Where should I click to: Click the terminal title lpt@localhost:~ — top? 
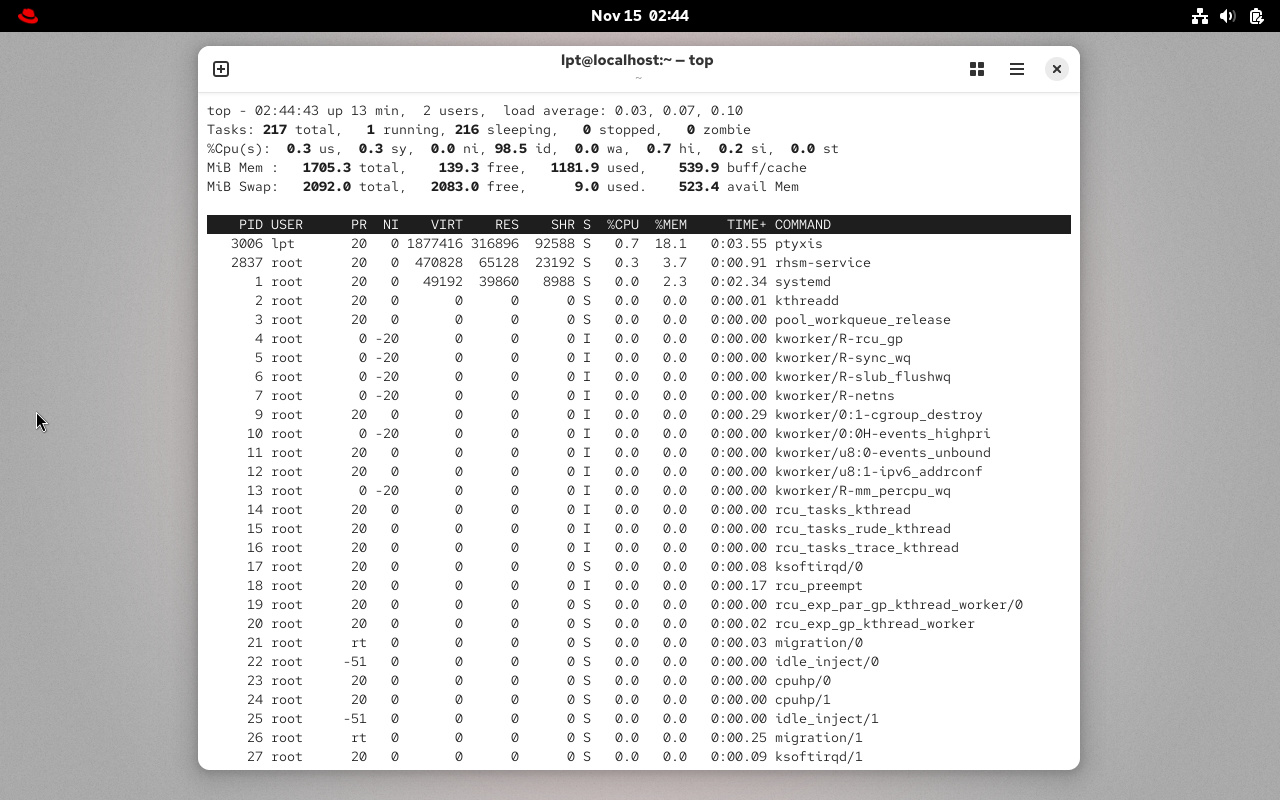pyautogui.click(x=637, y=60)
